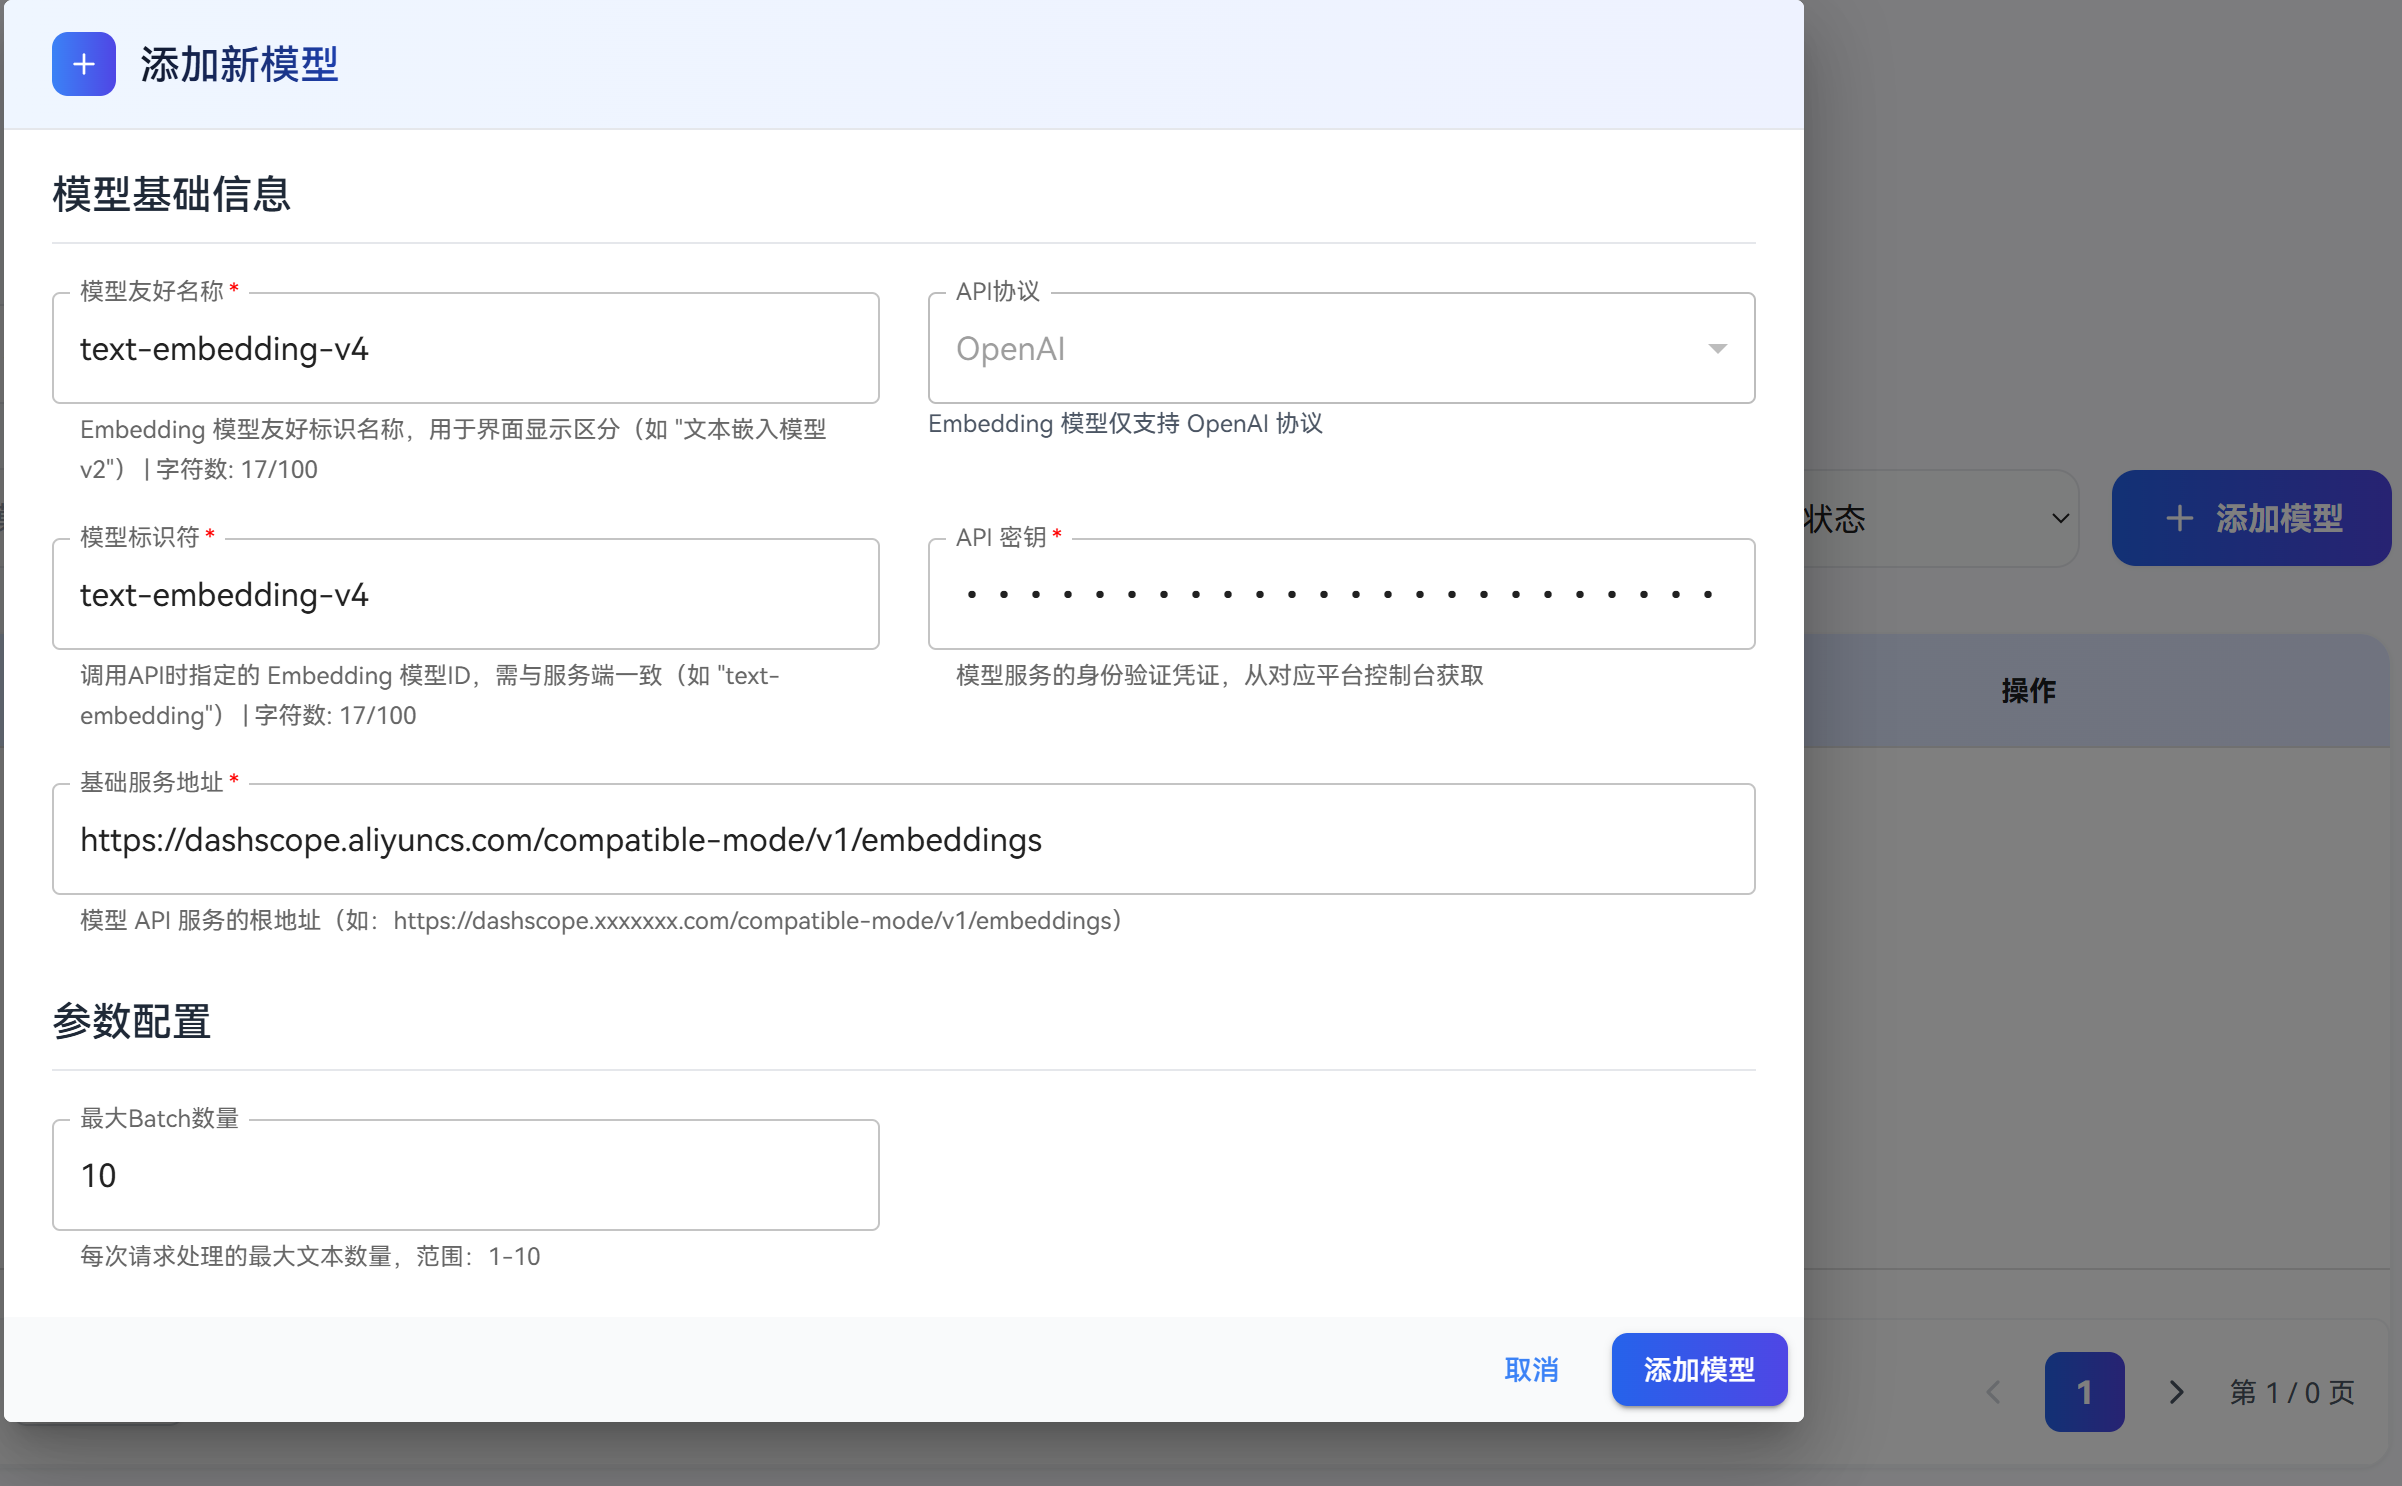Click the blue plus icon in dialog header
This screenshot has height=1486, width=2402.
click(x=84, y=65)
